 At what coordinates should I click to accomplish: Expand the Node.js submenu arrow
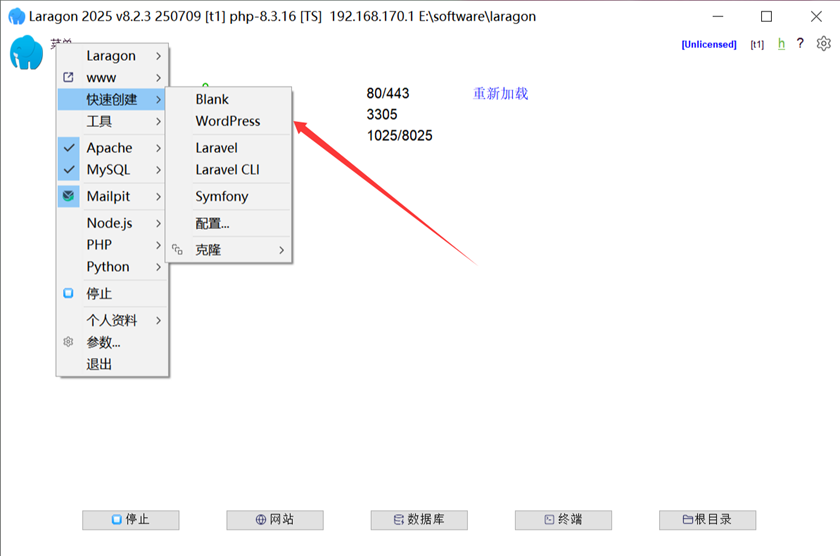(x=158, y=223)
